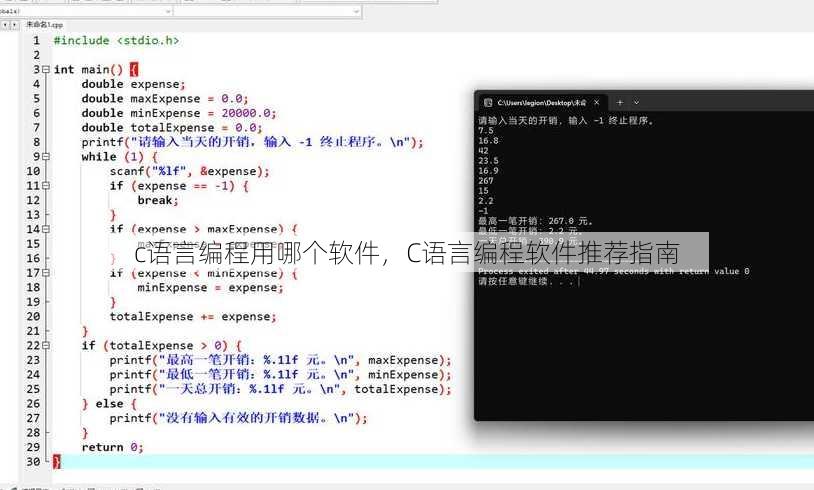
Task: Click the '#include <stdio.h>' line
Action: (x=116, y=40)
